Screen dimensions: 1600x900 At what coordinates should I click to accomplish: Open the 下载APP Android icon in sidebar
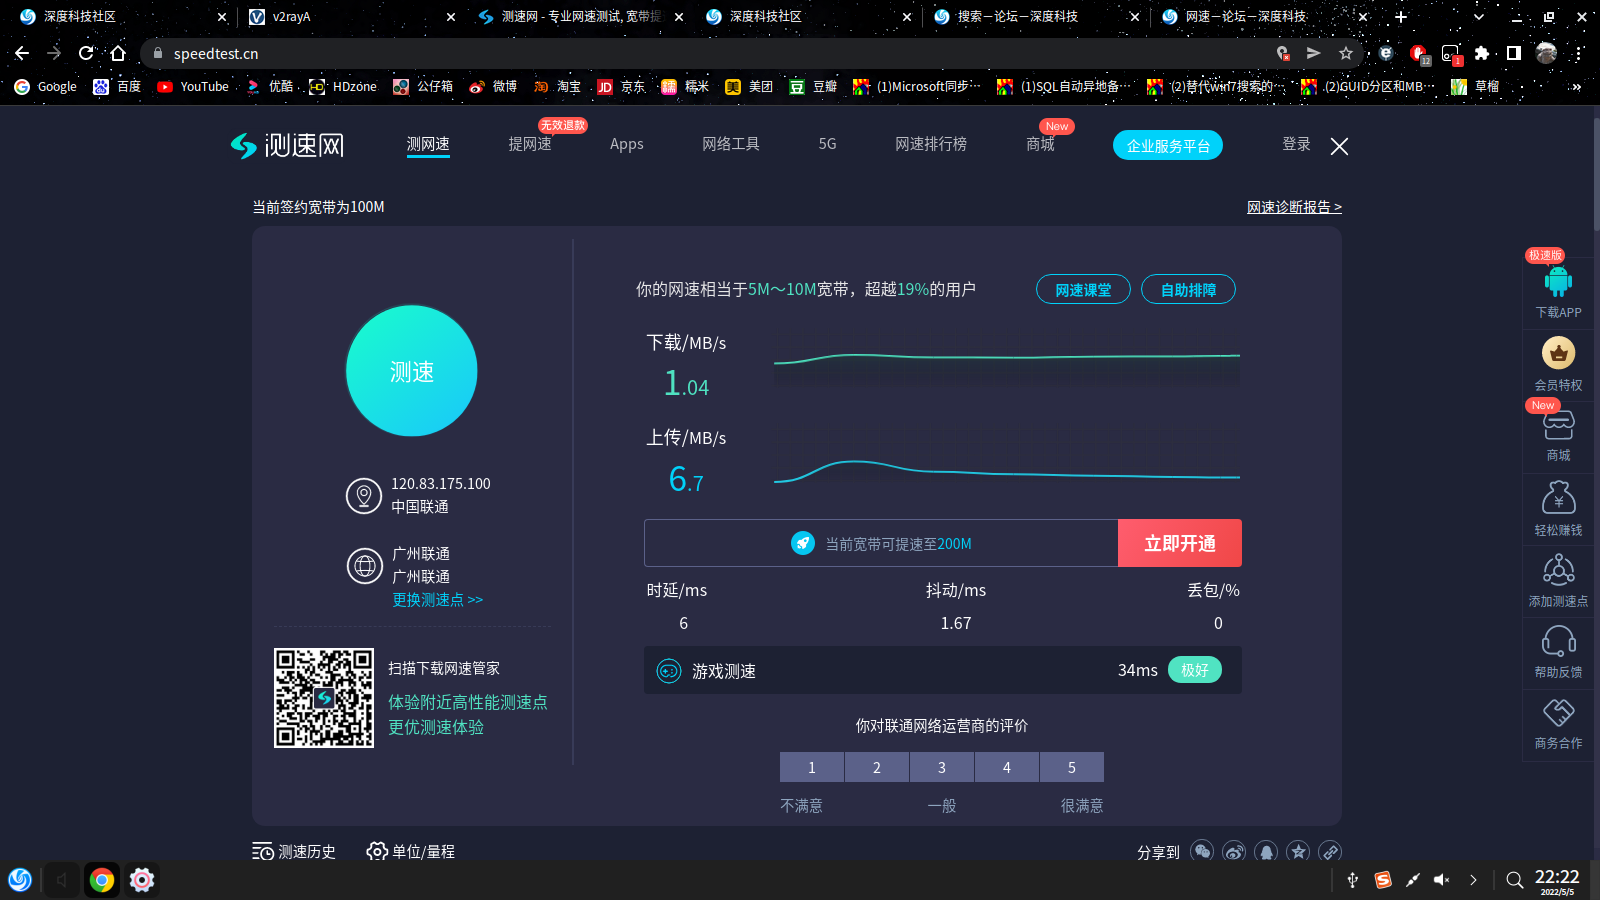pyautogui.click(x=1557, y=280)
